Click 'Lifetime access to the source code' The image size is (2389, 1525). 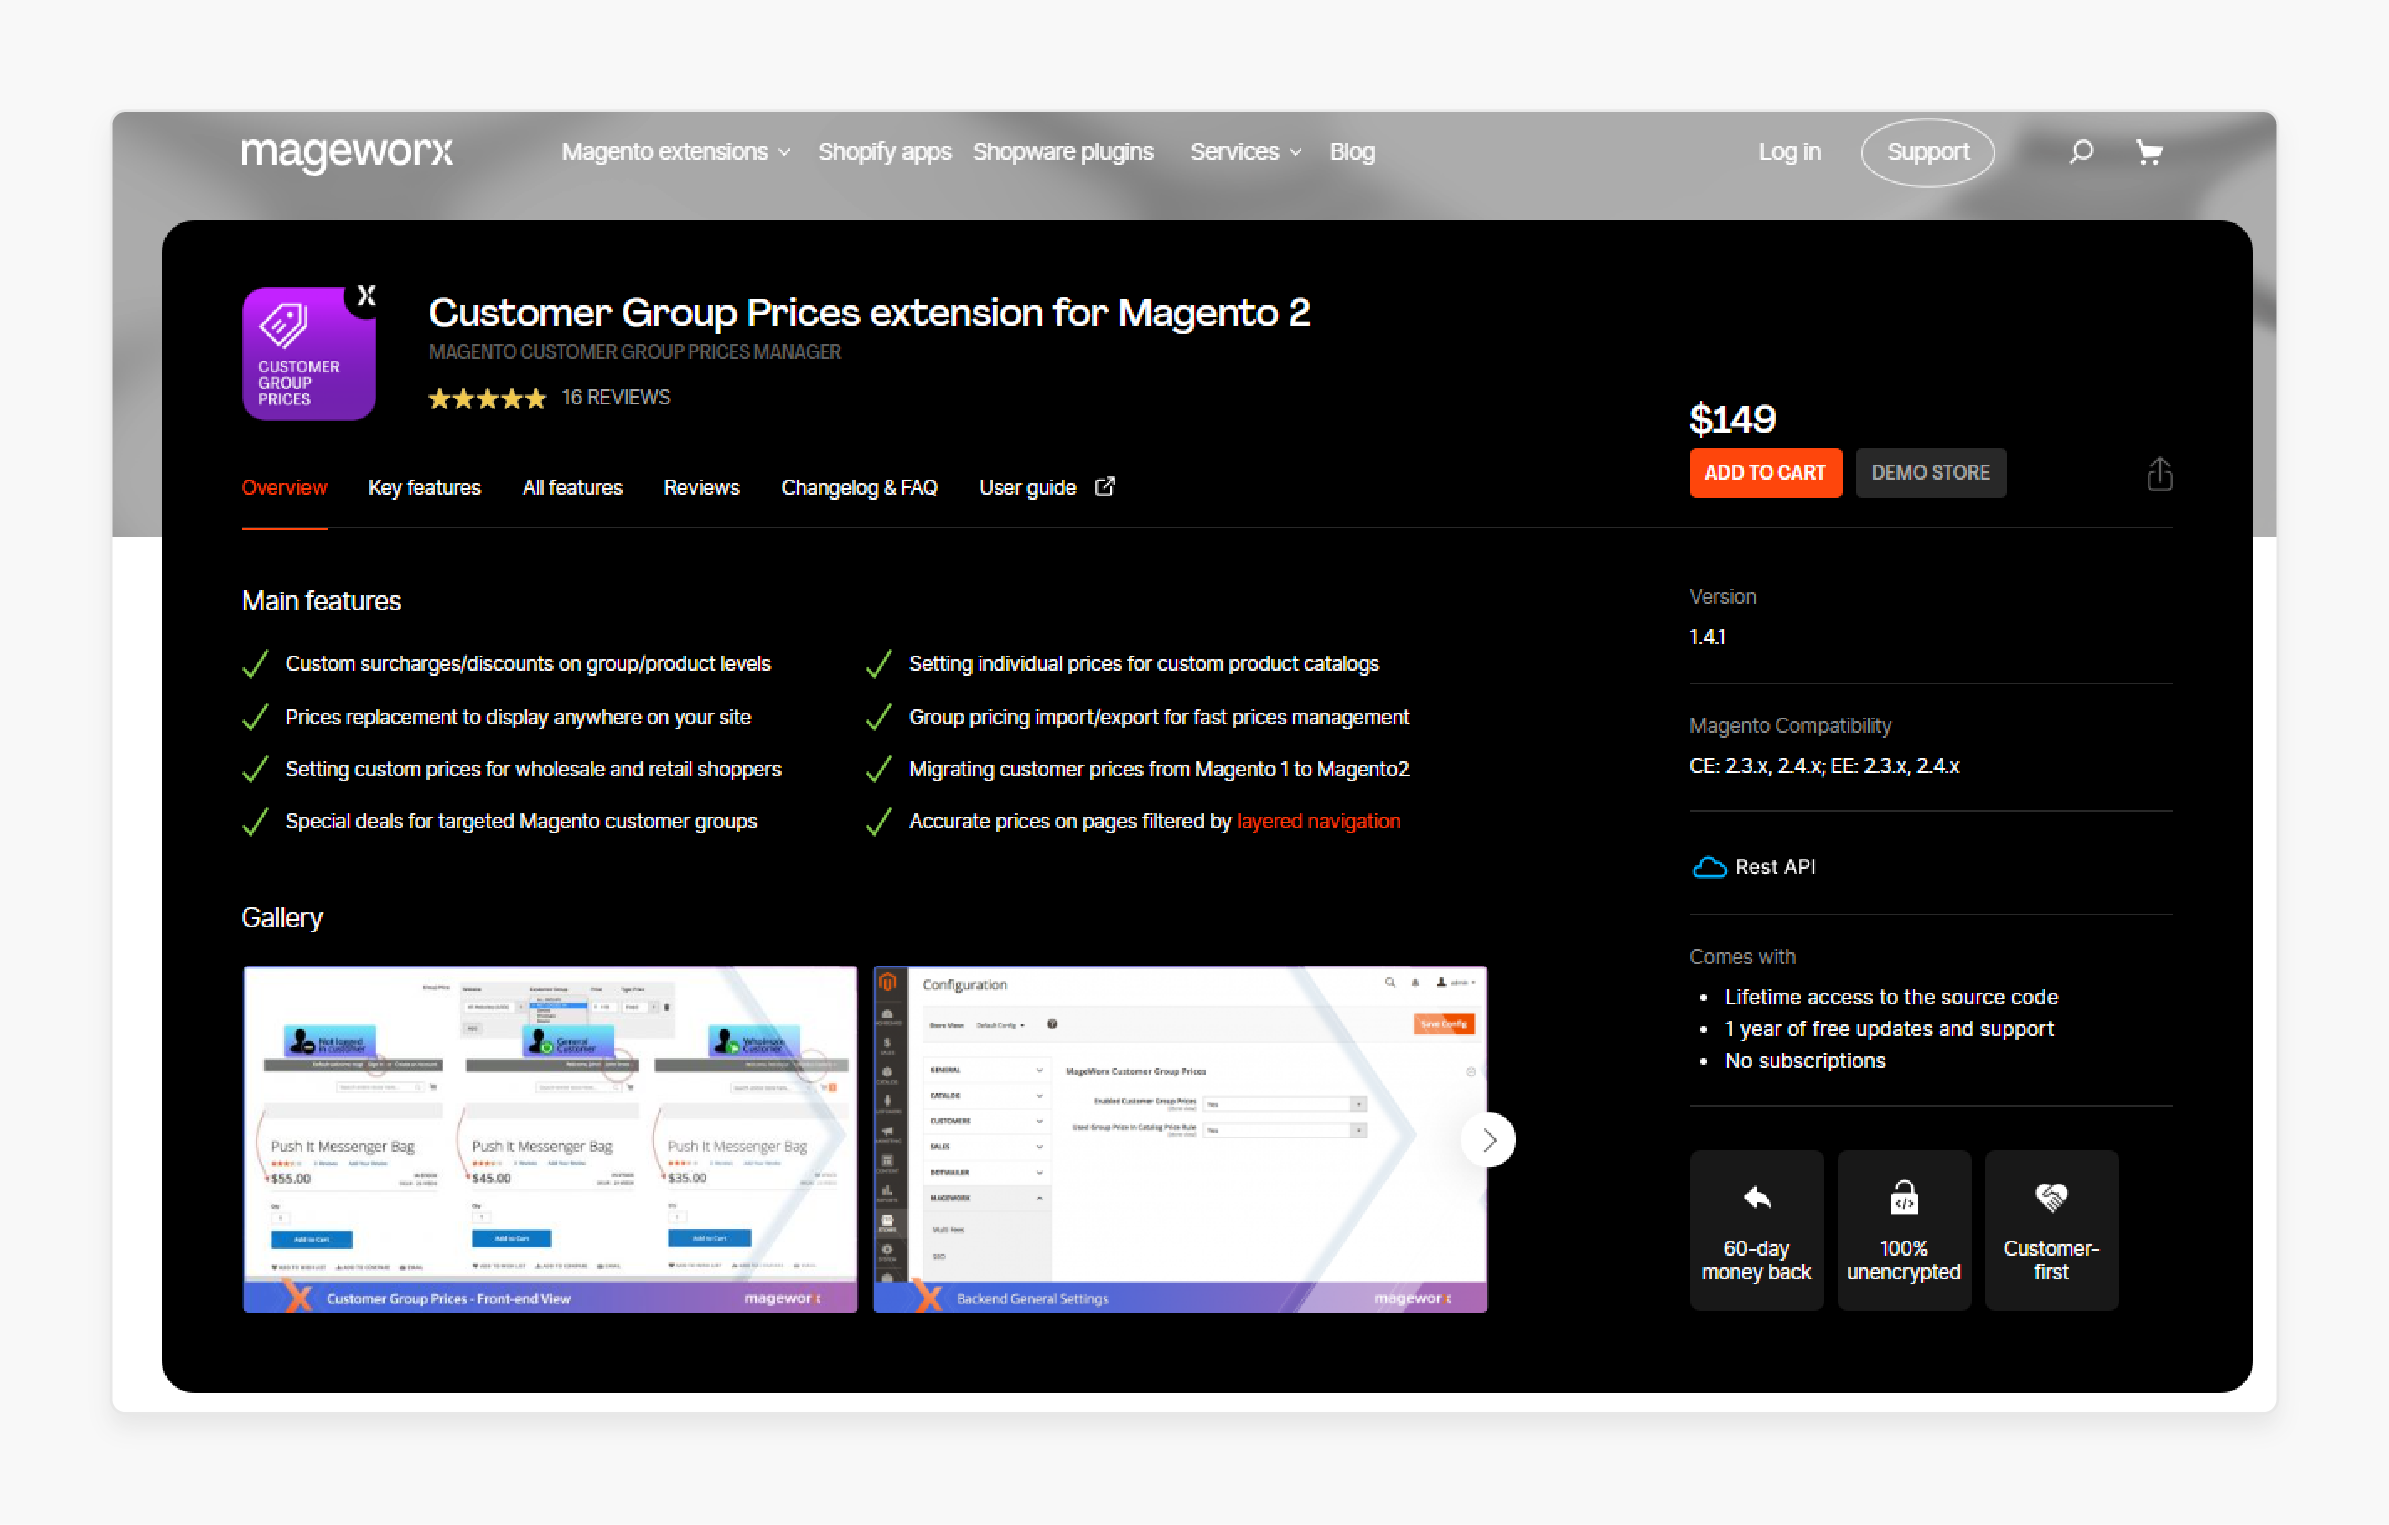tap(1891, 997)
